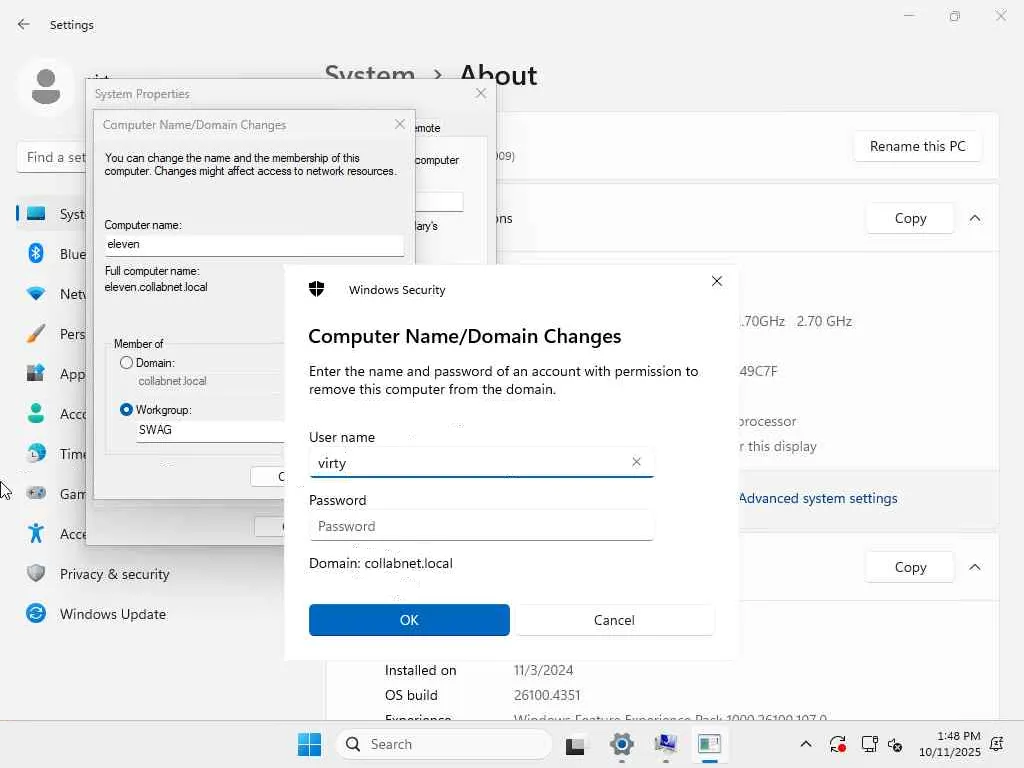Open the Task View taskbar icon
The image size is (1024, 768).
[575, 744]
